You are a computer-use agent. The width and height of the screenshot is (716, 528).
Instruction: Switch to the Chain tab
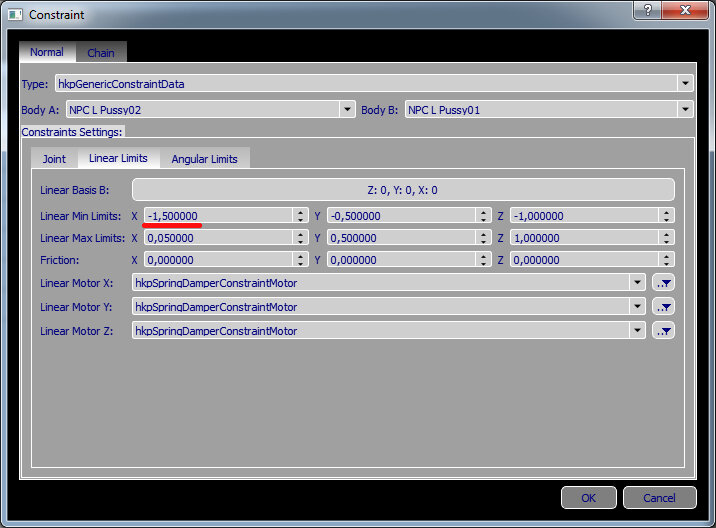tap(101, 53)
